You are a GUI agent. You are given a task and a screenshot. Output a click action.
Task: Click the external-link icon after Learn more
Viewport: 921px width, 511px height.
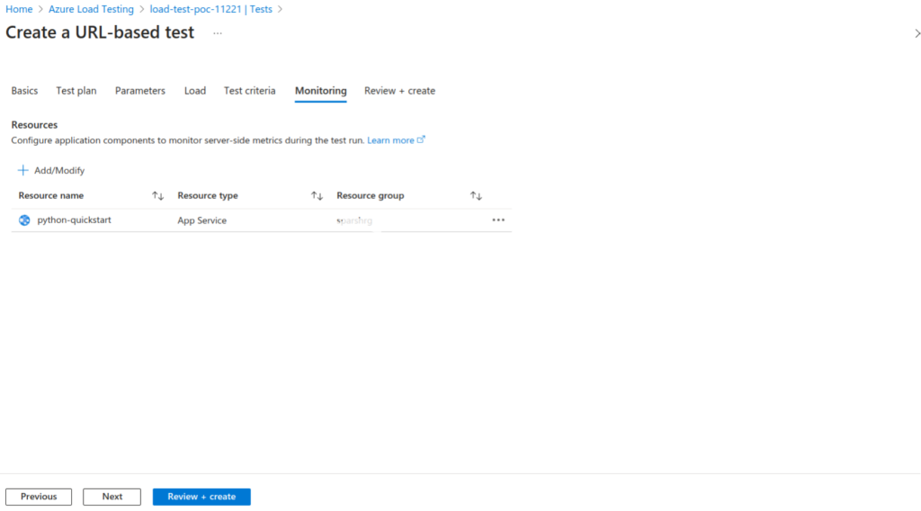coord(421,140)
